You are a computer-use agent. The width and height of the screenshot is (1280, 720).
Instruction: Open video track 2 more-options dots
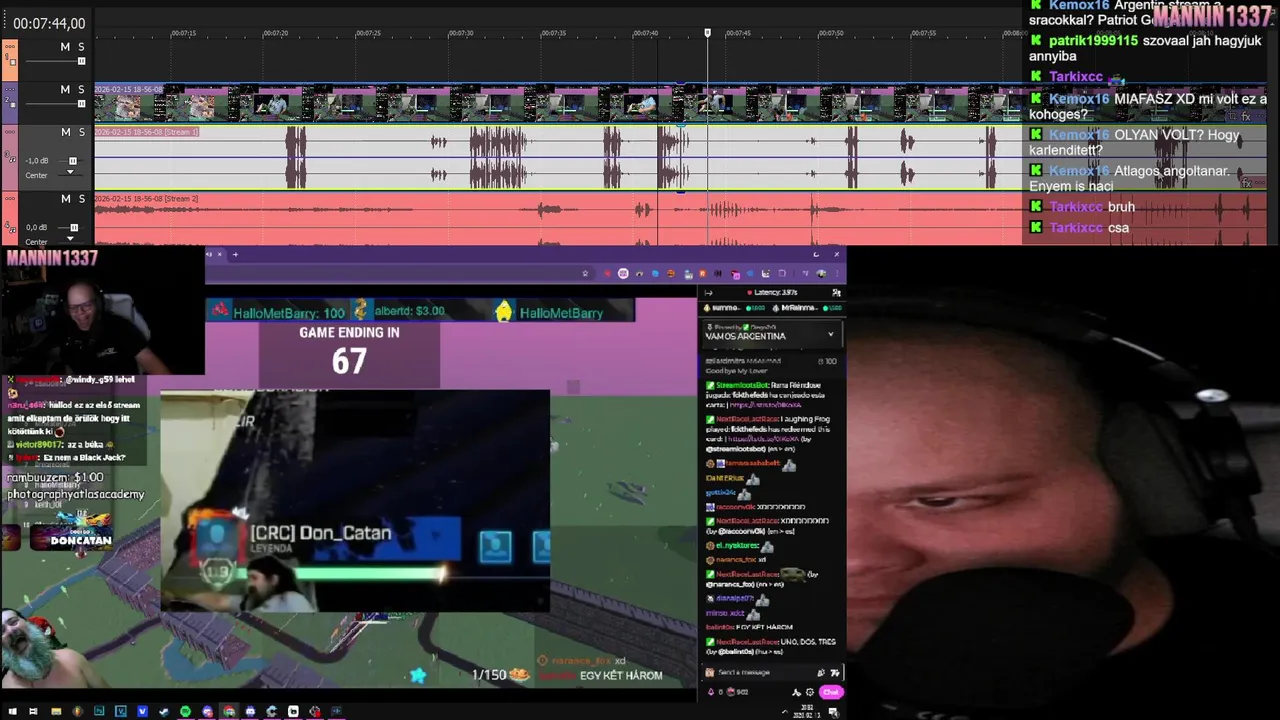(x=10, y=89)
